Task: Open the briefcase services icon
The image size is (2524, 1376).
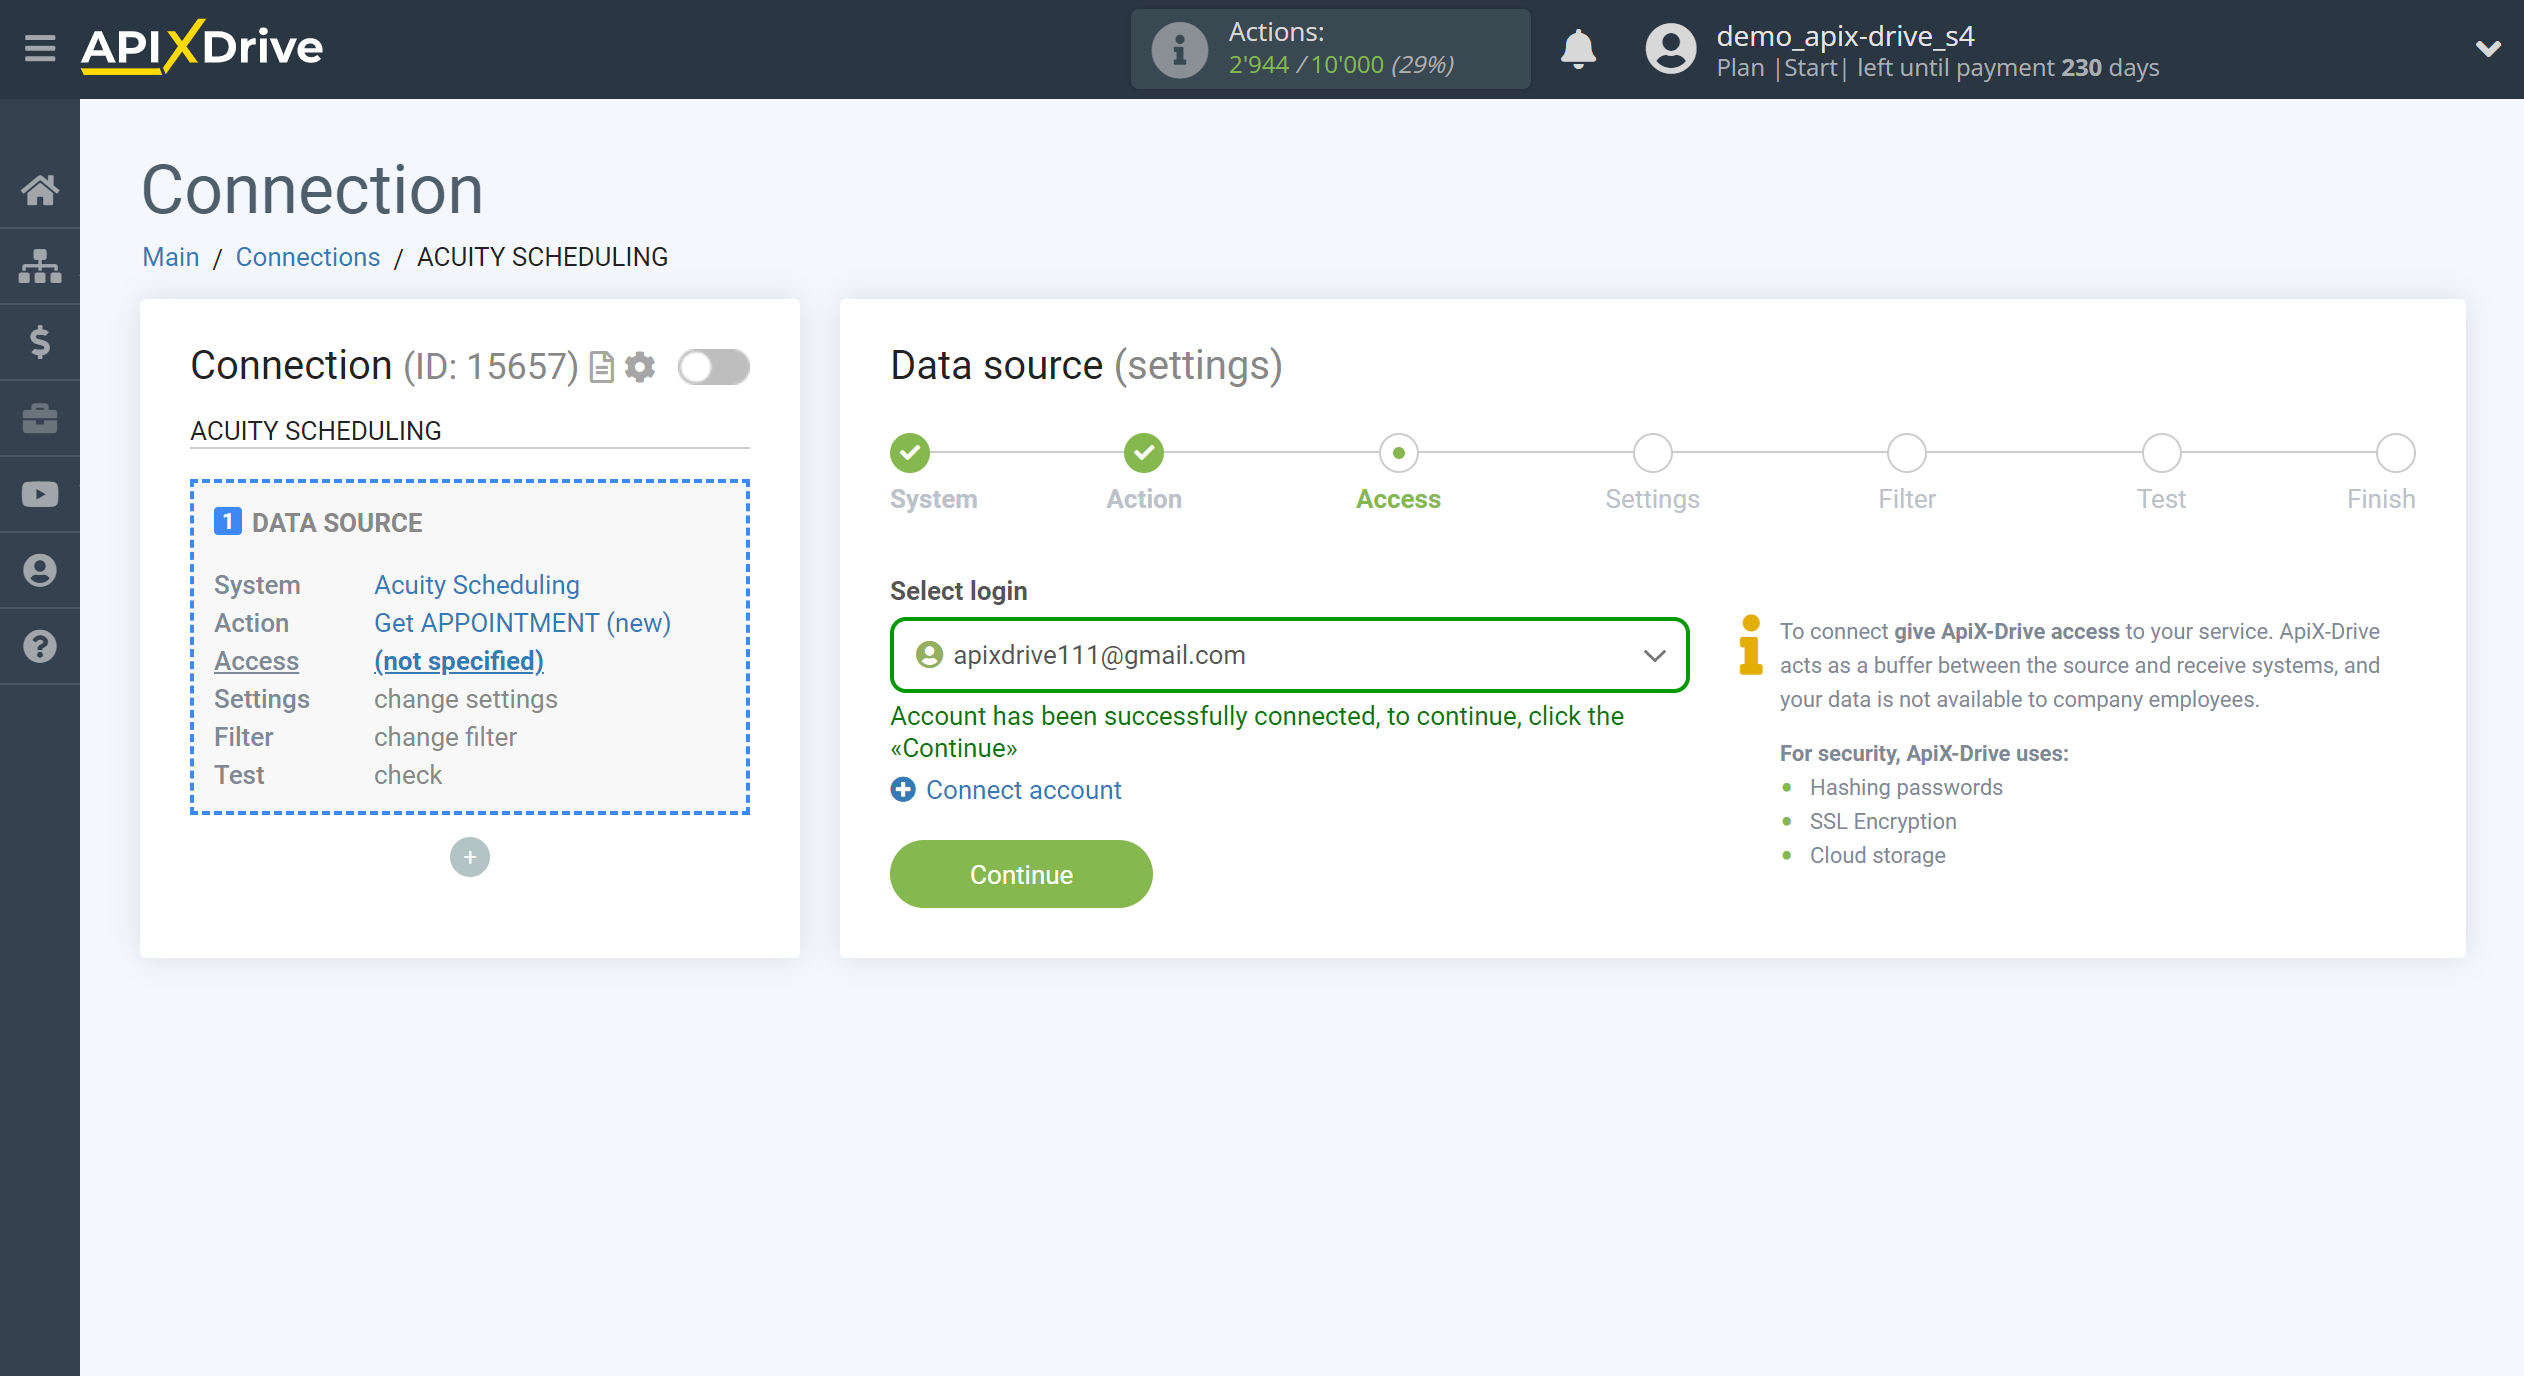Action: [x=40, y=418]
